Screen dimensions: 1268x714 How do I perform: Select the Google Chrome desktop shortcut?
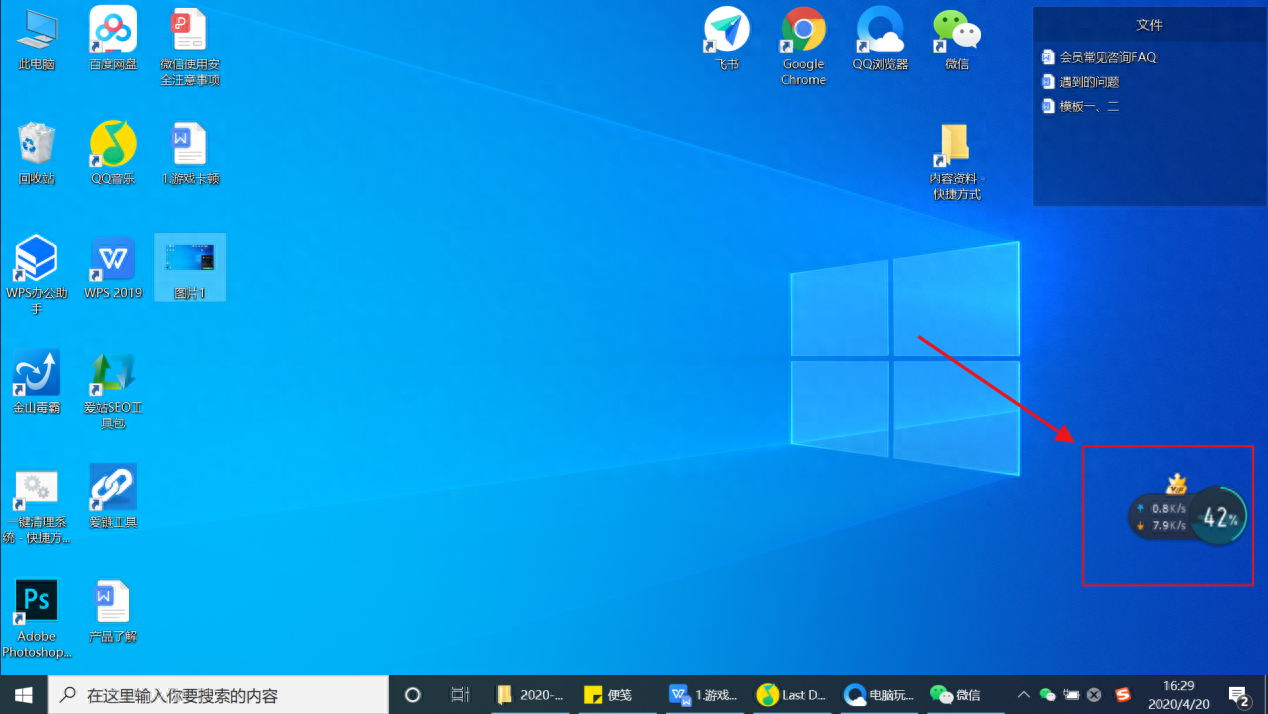pyautogui.click(x=803, y=32)
